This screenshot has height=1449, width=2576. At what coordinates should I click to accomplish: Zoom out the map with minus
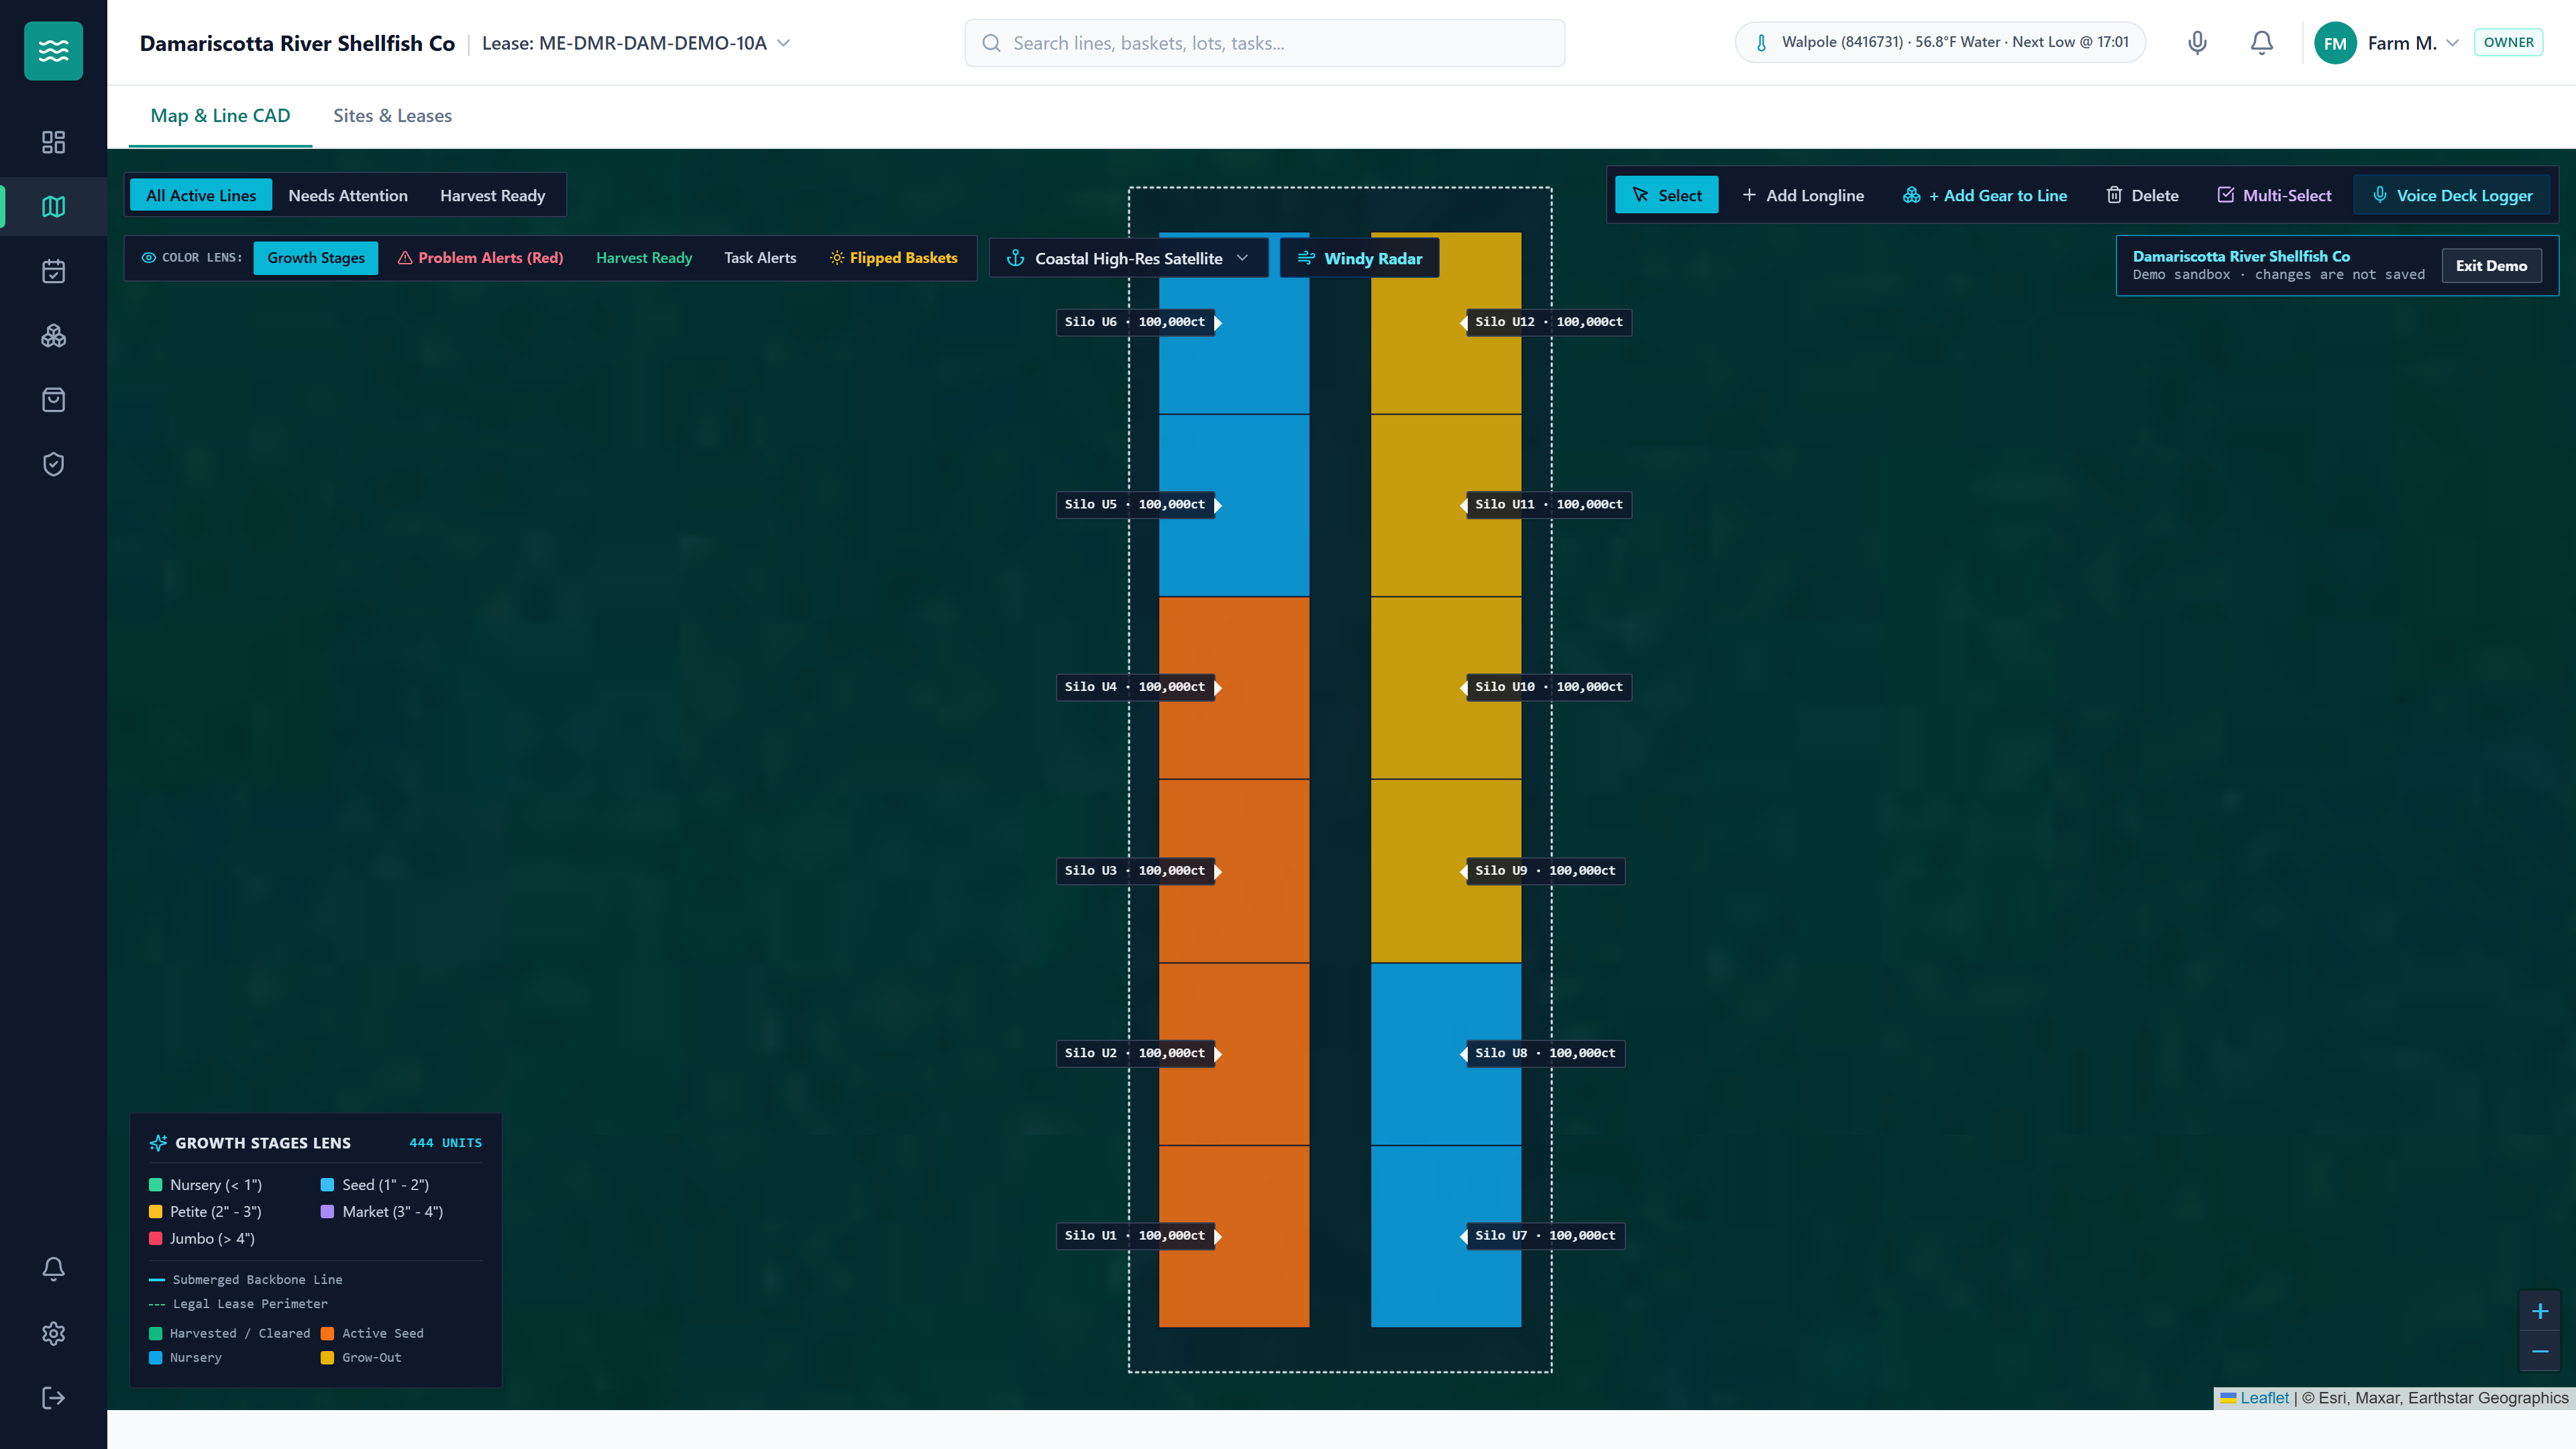[2539, 1351]
